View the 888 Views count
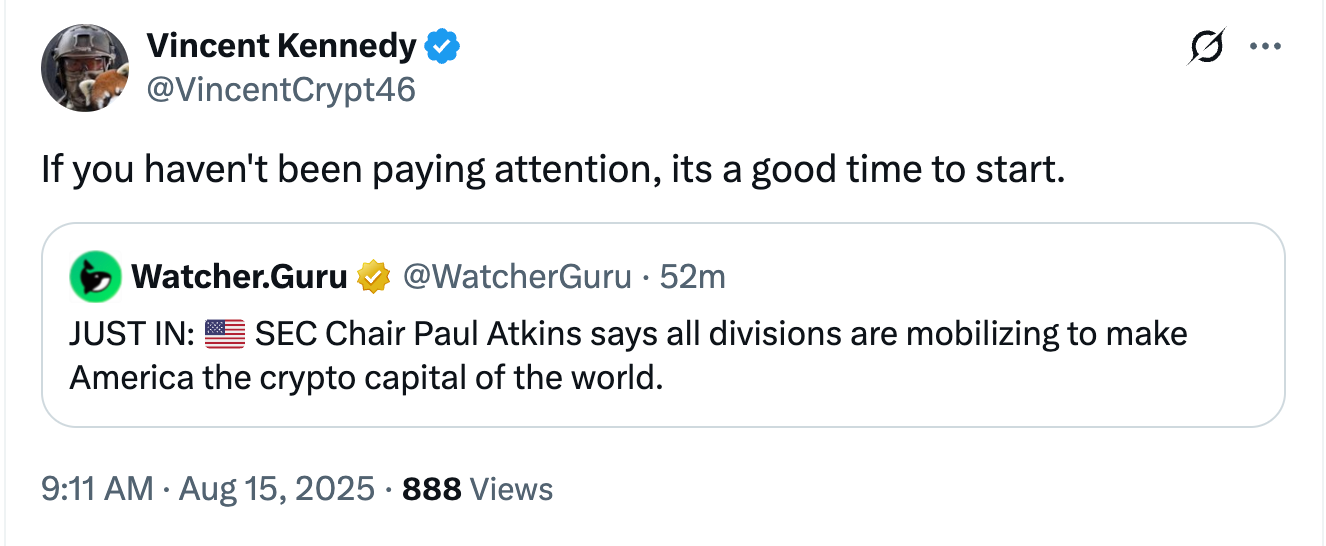 (x=431, y=489)
